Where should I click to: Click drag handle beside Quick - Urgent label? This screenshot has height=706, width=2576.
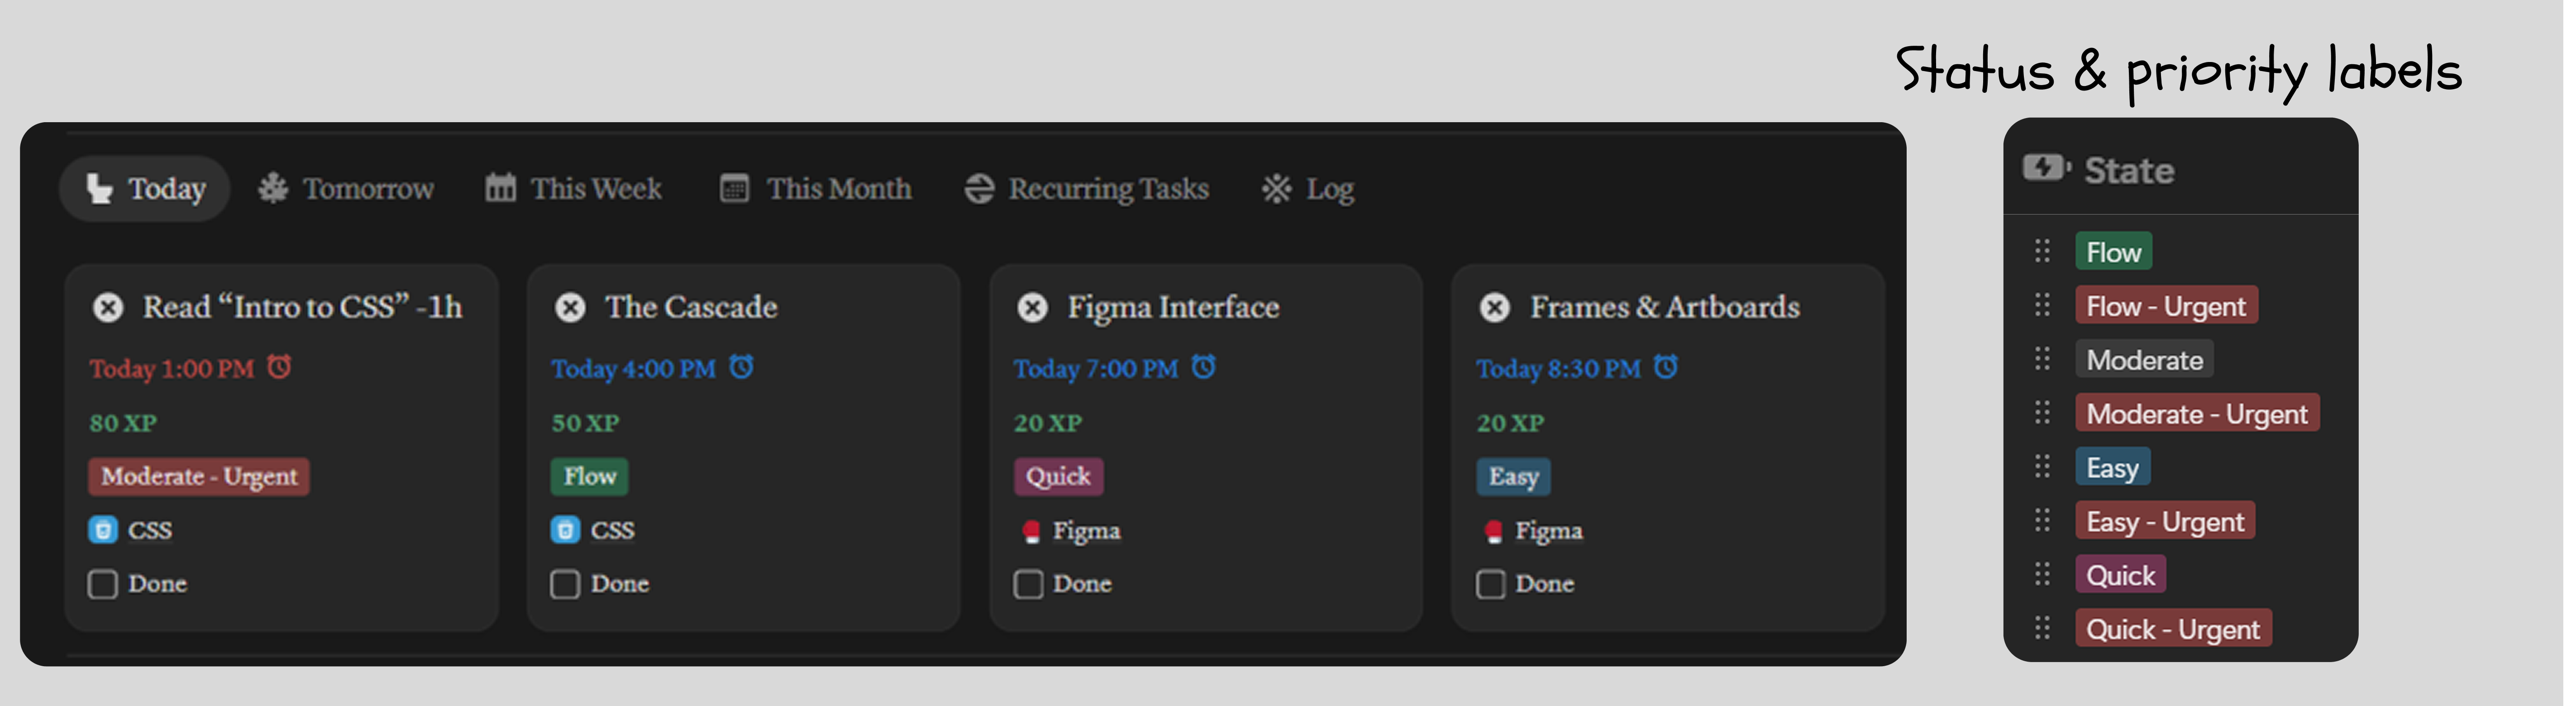2042,628
